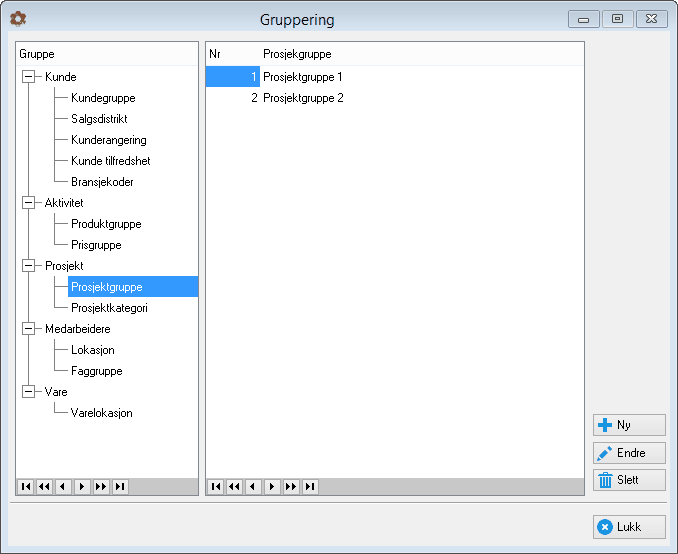Go to last record in Prosjekgruppe list navigator
The width and height of the screenshot is (678, 554).
[x=310, y=487]
